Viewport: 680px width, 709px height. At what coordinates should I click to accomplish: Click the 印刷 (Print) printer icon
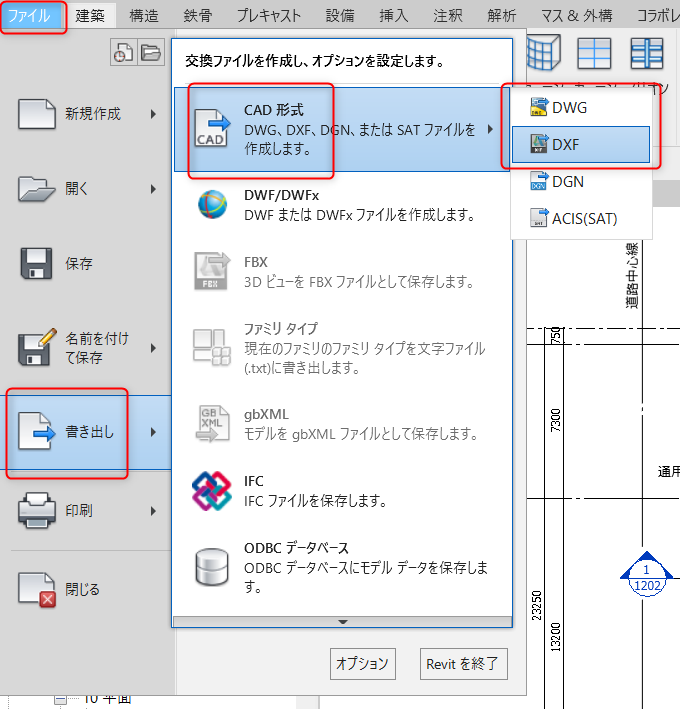tap(38, 511)
